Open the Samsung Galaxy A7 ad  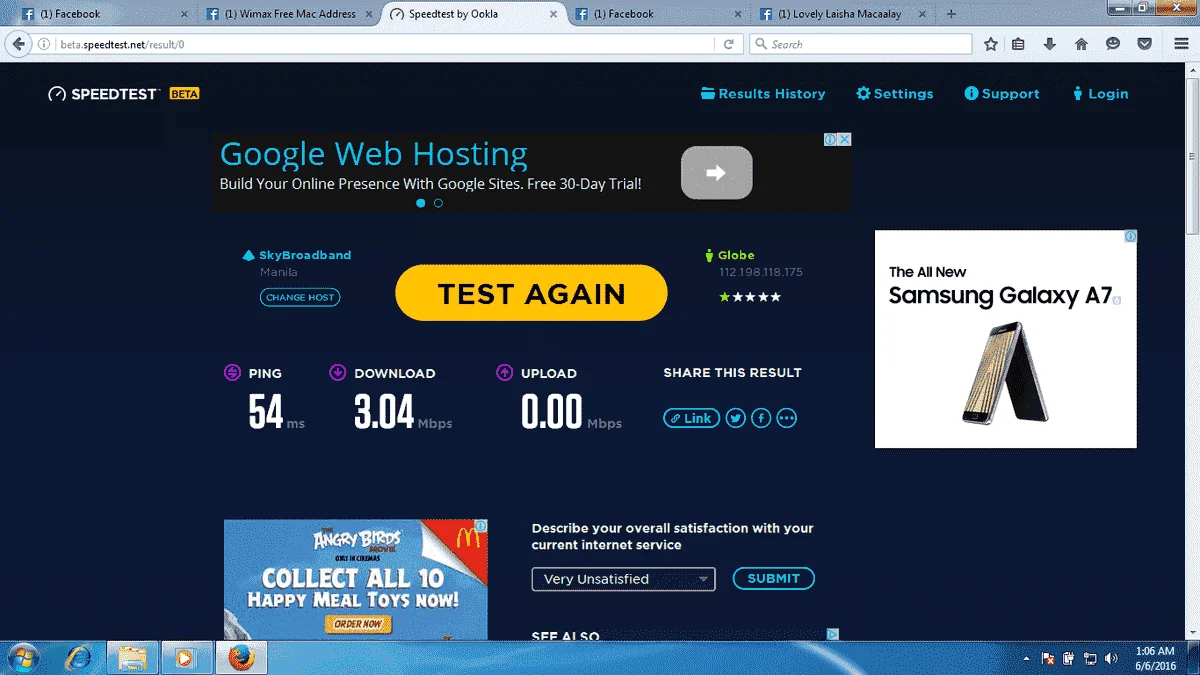click(x=1006, y=339)
